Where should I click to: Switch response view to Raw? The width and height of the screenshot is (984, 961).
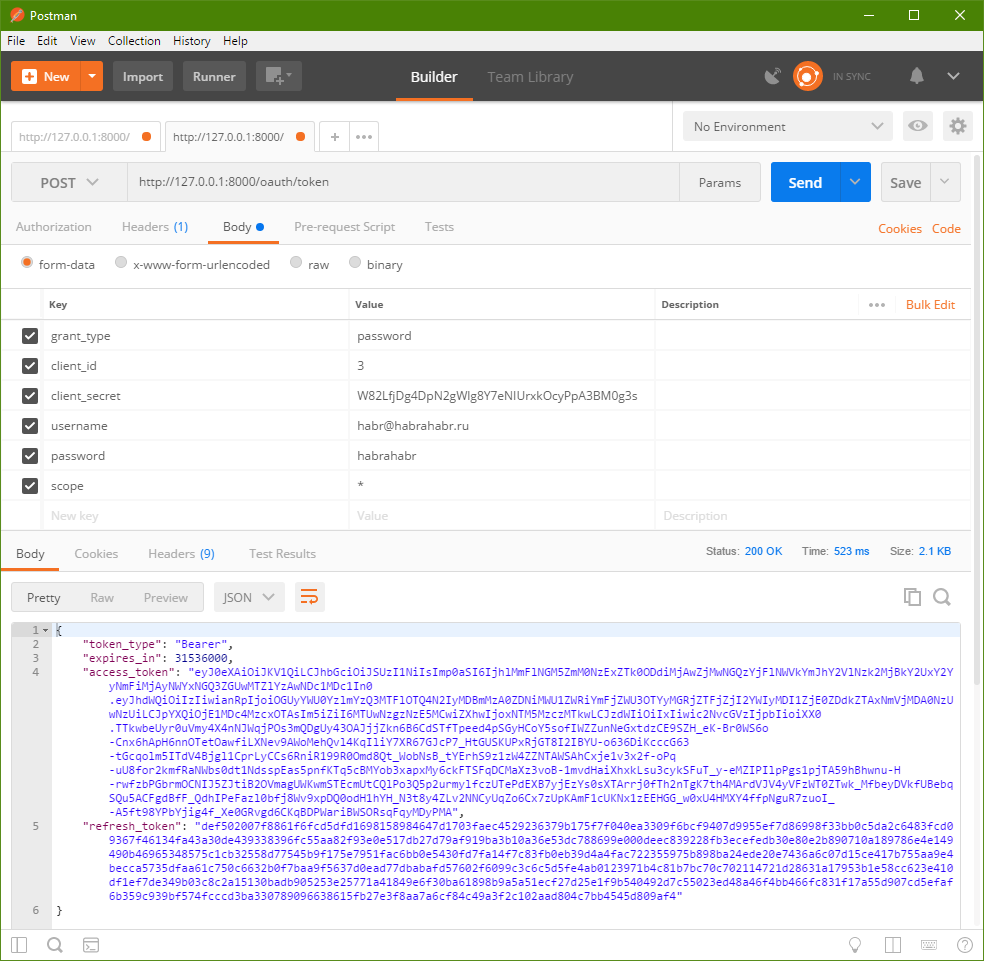click(102, 598)
